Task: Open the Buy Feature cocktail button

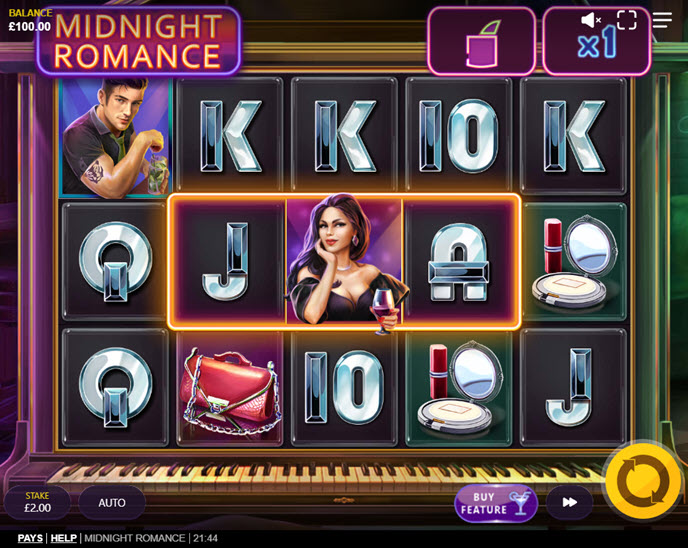Action: [x=496, y=503]
